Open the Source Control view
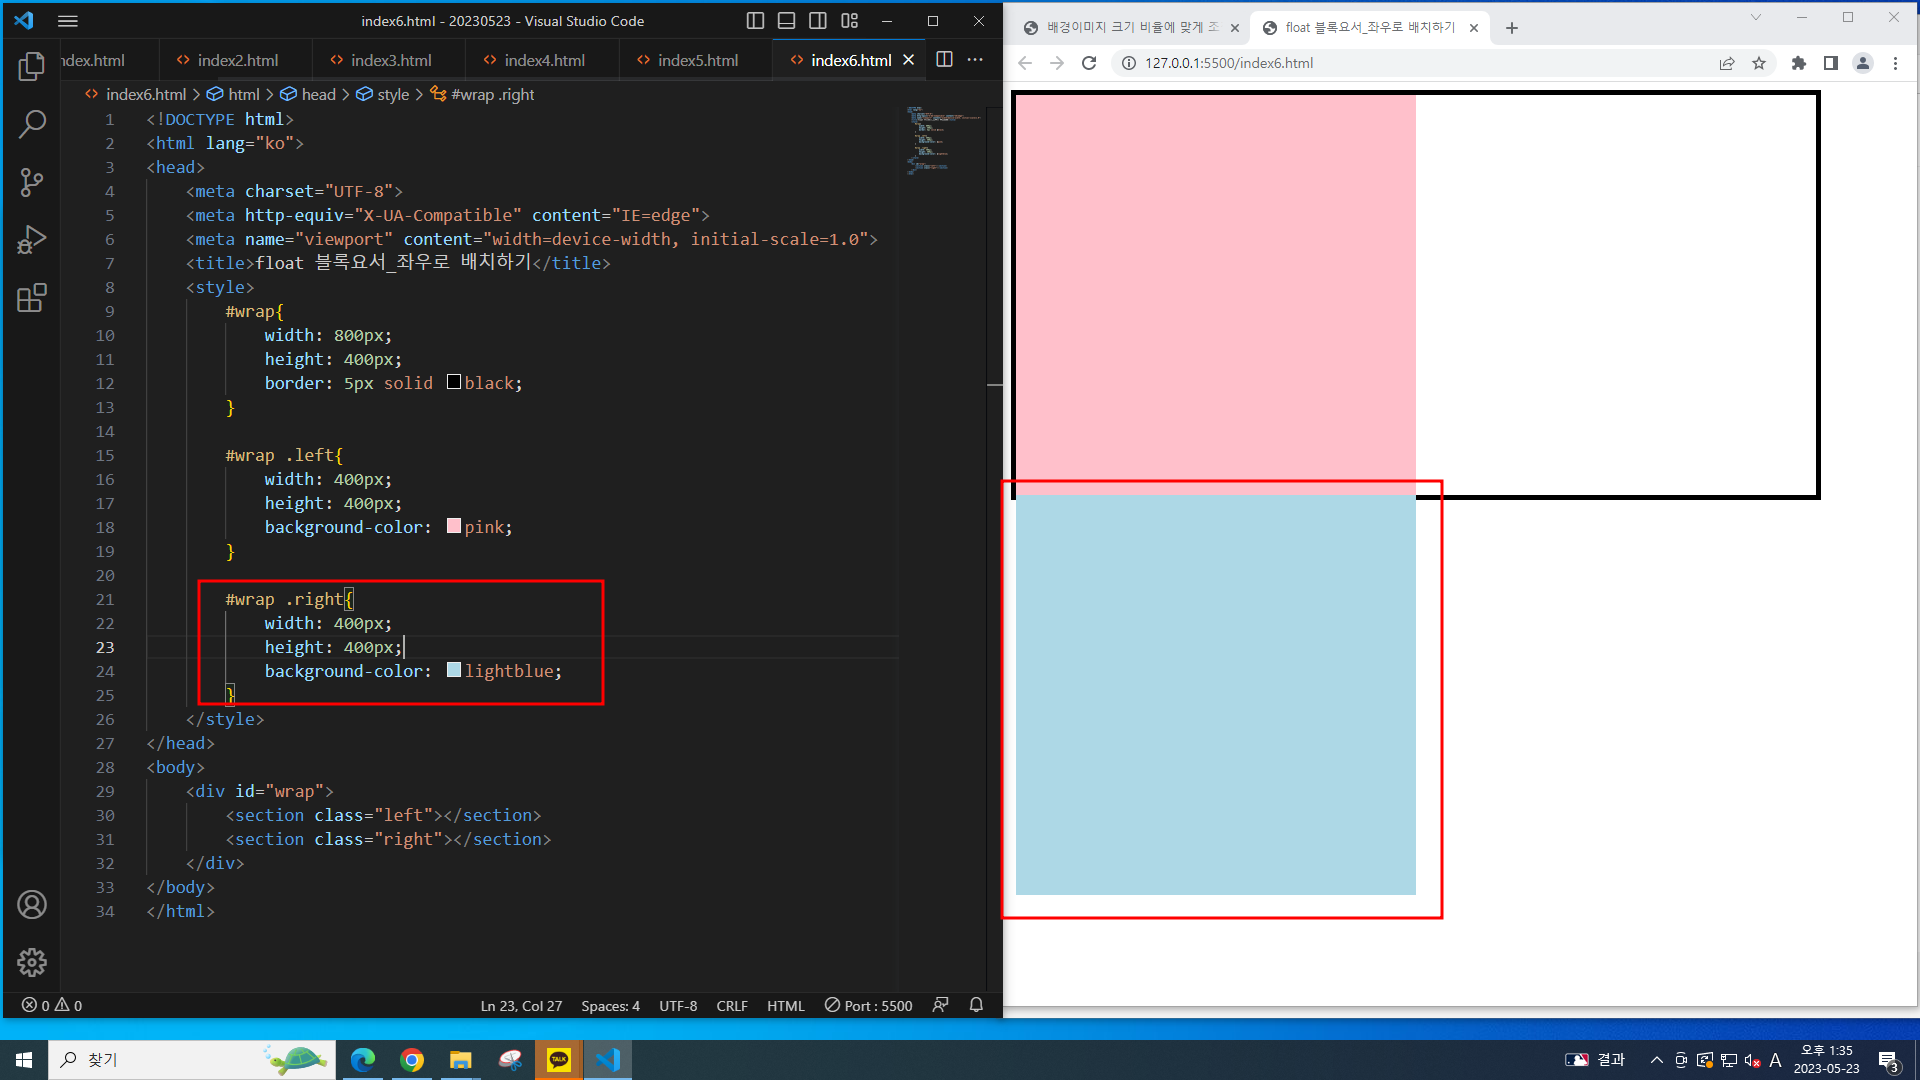 [x=31, y=182]
